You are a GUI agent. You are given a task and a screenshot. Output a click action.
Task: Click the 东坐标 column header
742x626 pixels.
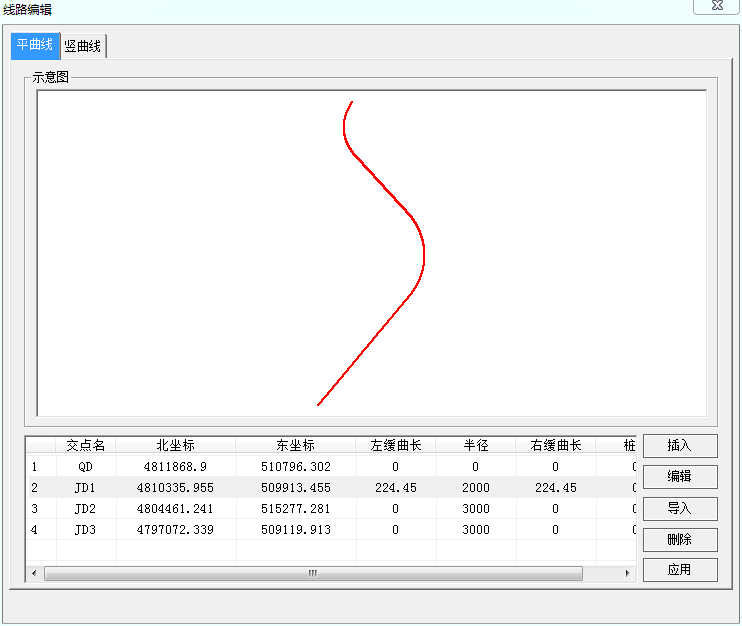(295, 445)
